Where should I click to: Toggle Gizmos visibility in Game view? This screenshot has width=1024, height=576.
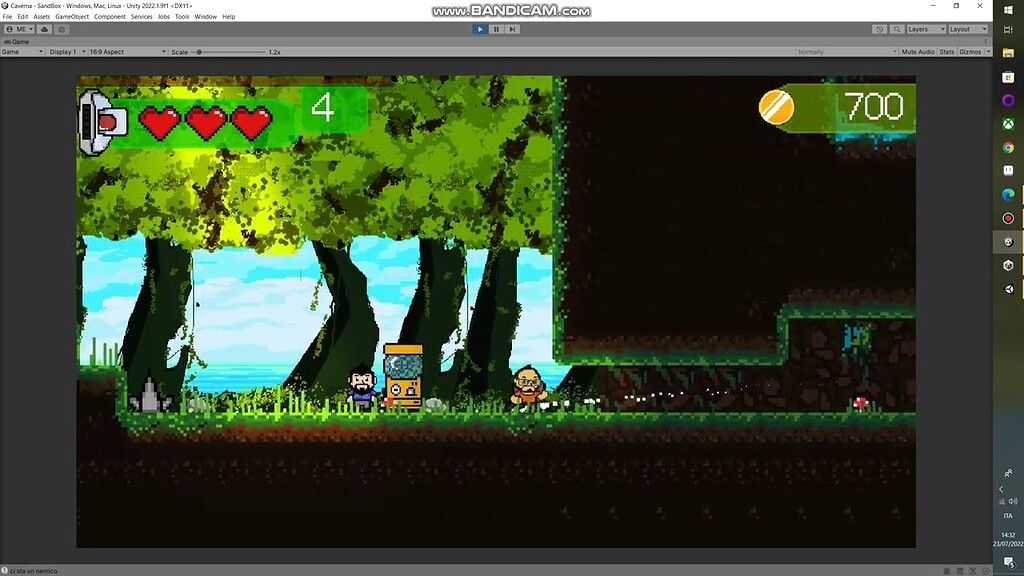[968, 51]
